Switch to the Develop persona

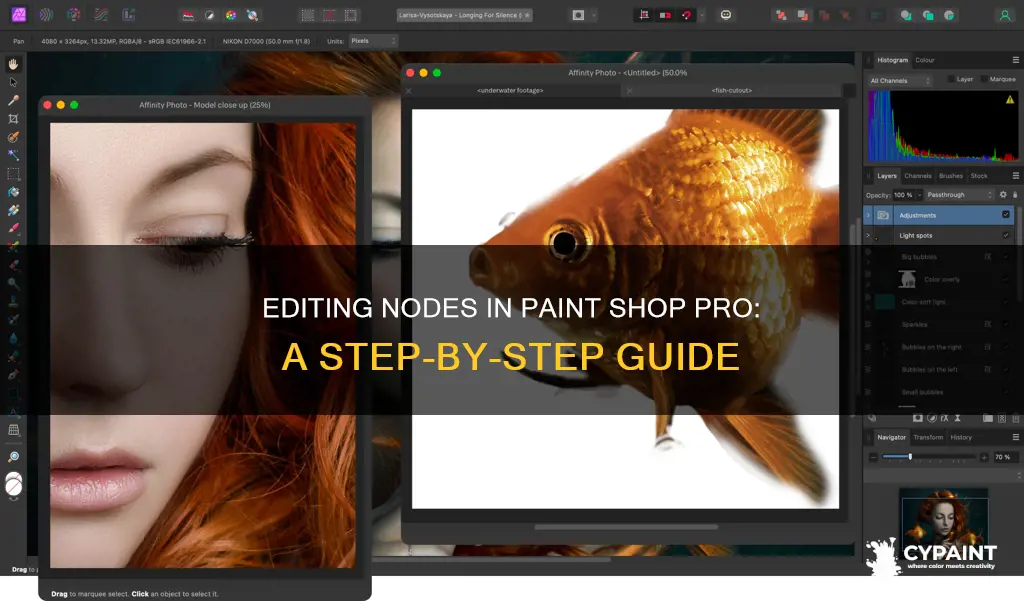[74, 14]
